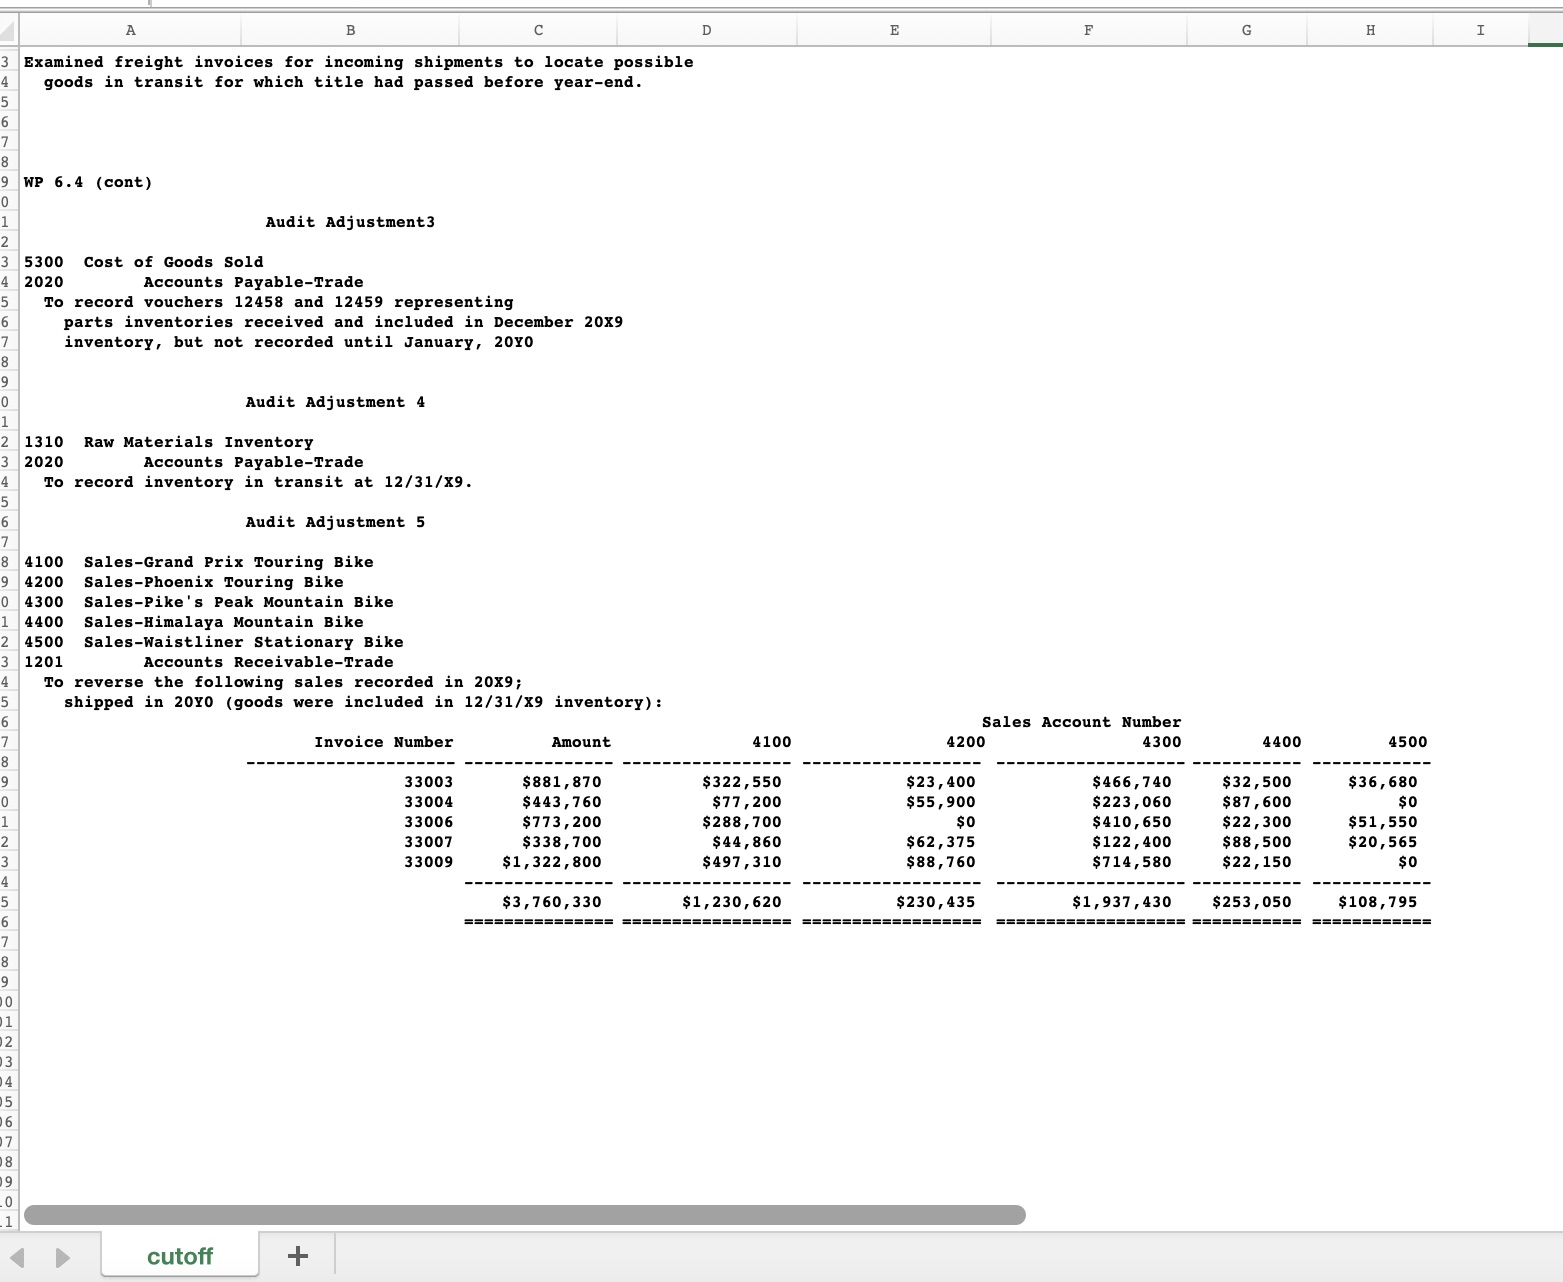The width and height of the screenshot is (1563, 1282).
Task: Select column F header
Action: click(1088, 29)
